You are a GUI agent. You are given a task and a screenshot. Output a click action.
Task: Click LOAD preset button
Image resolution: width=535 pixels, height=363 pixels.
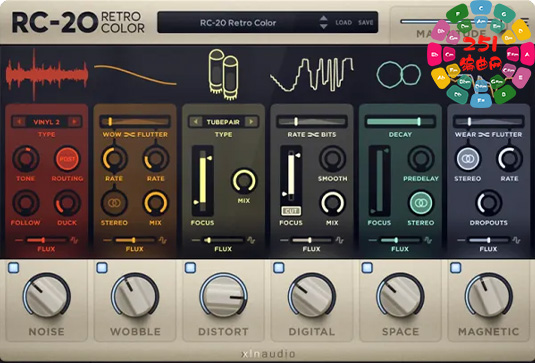343,23
